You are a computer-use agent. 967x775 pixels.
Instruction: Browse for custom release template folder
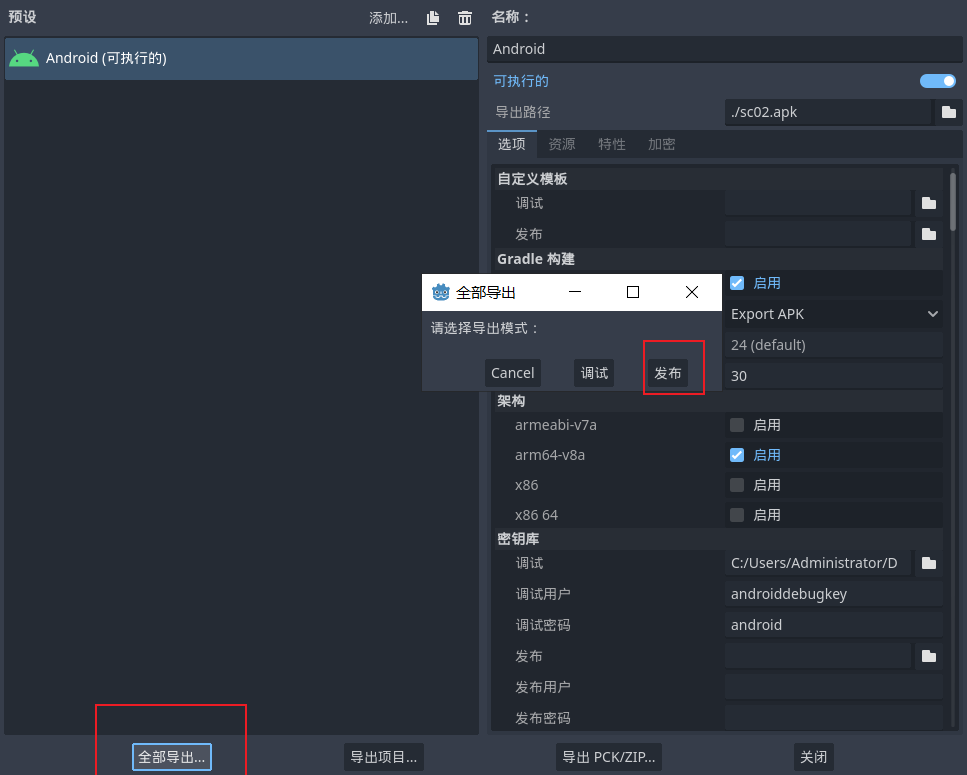pos(929,234)
